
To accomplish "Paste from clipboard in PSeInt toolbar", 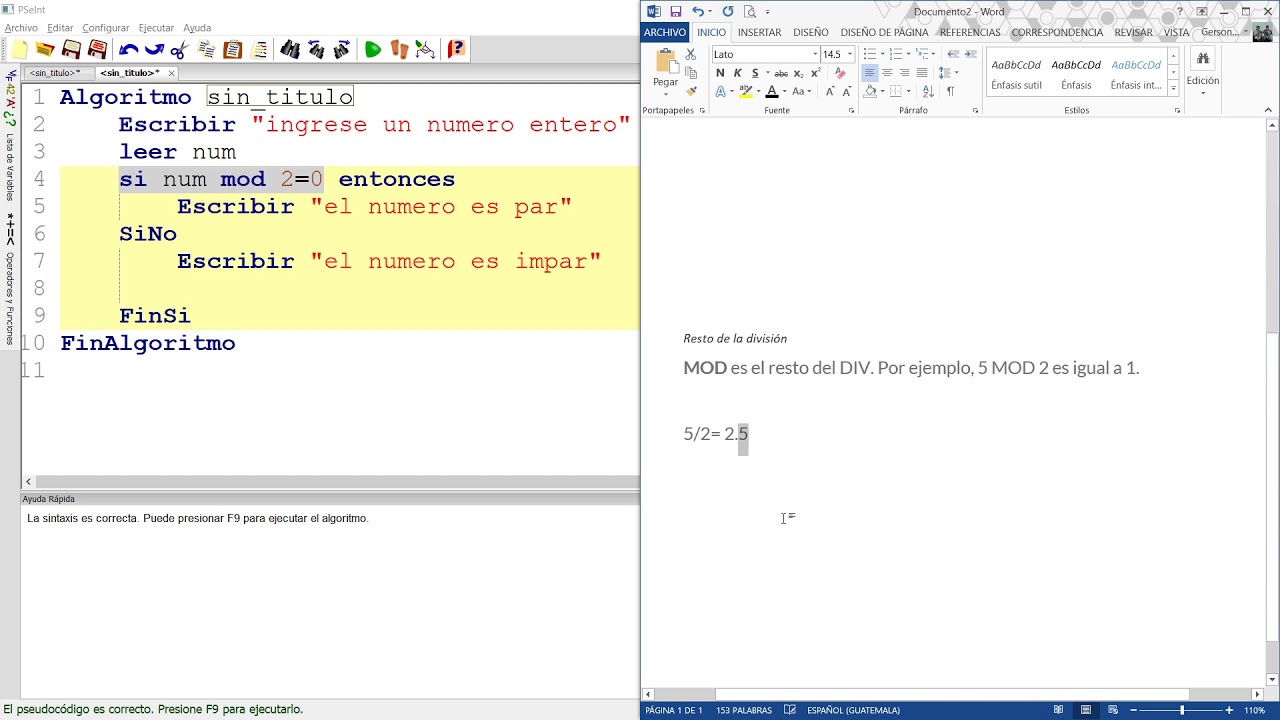I will (233, 49).
